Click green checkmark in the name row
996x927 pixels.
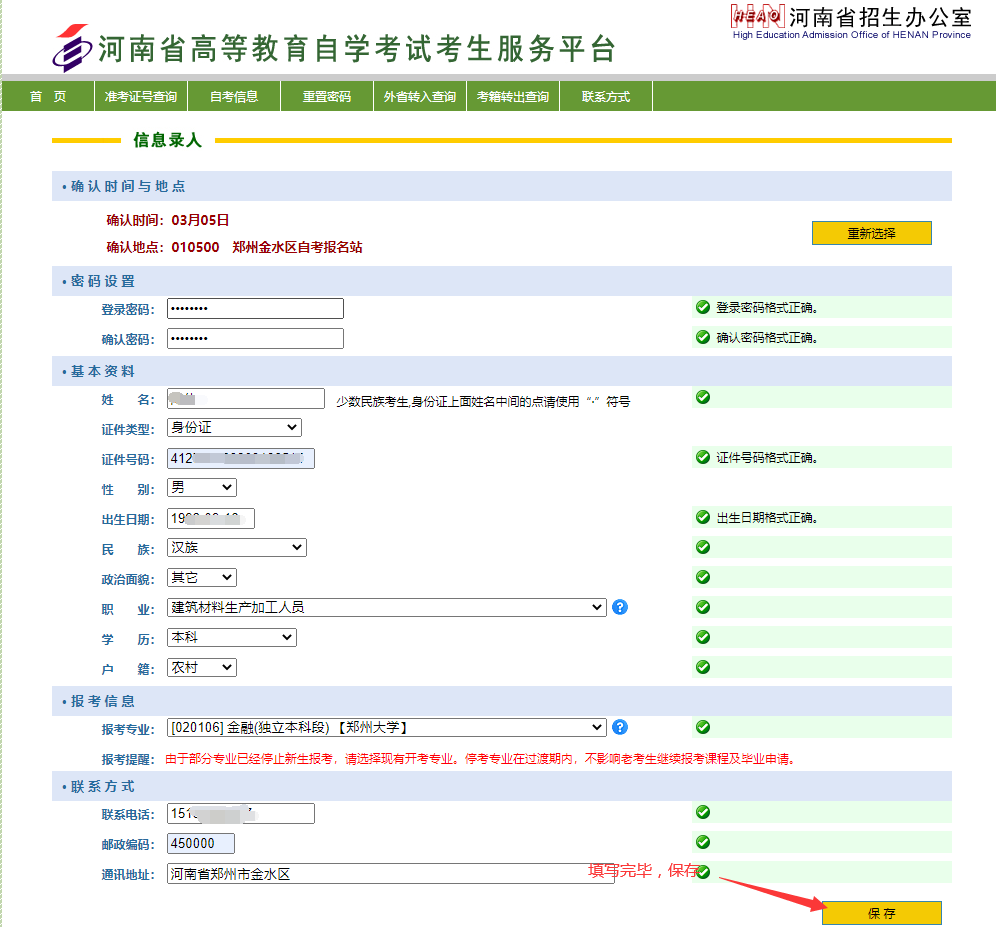click(x=703, y=397)
